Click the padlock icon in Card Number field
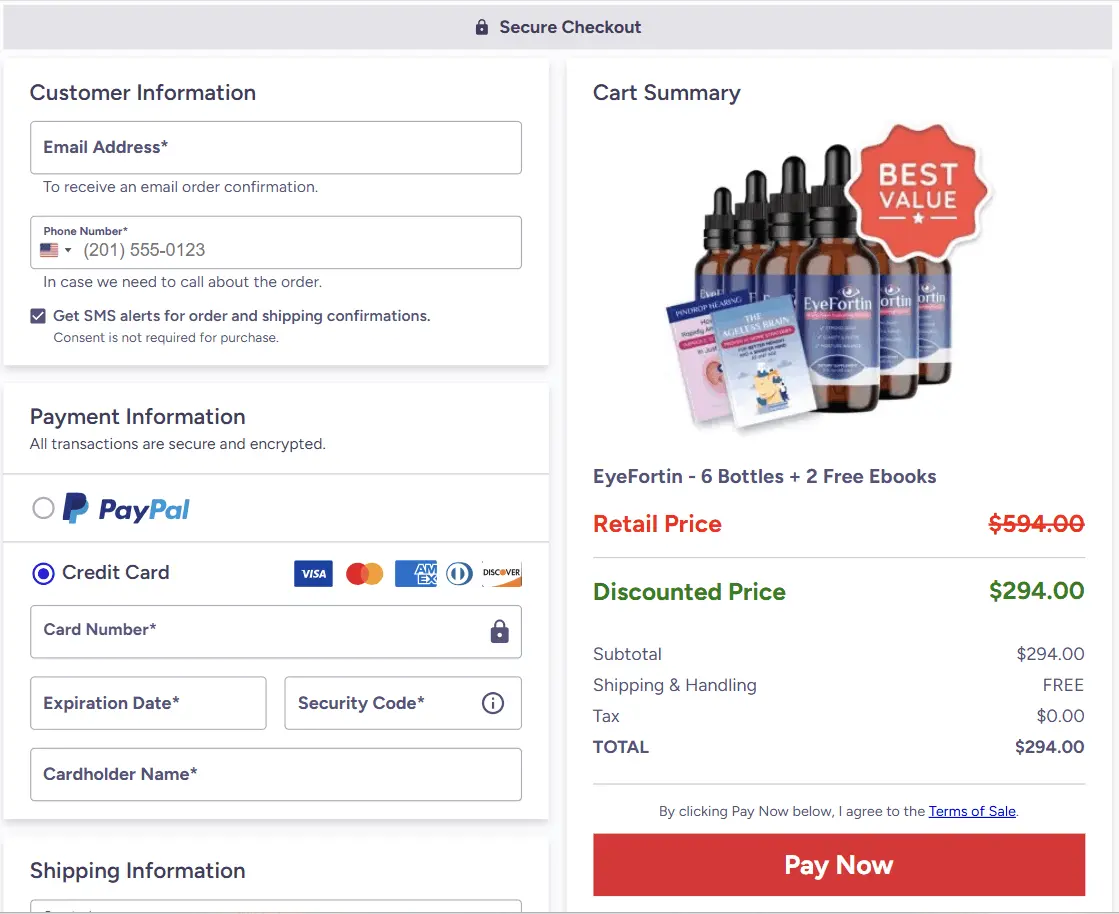 pos(499,631)
